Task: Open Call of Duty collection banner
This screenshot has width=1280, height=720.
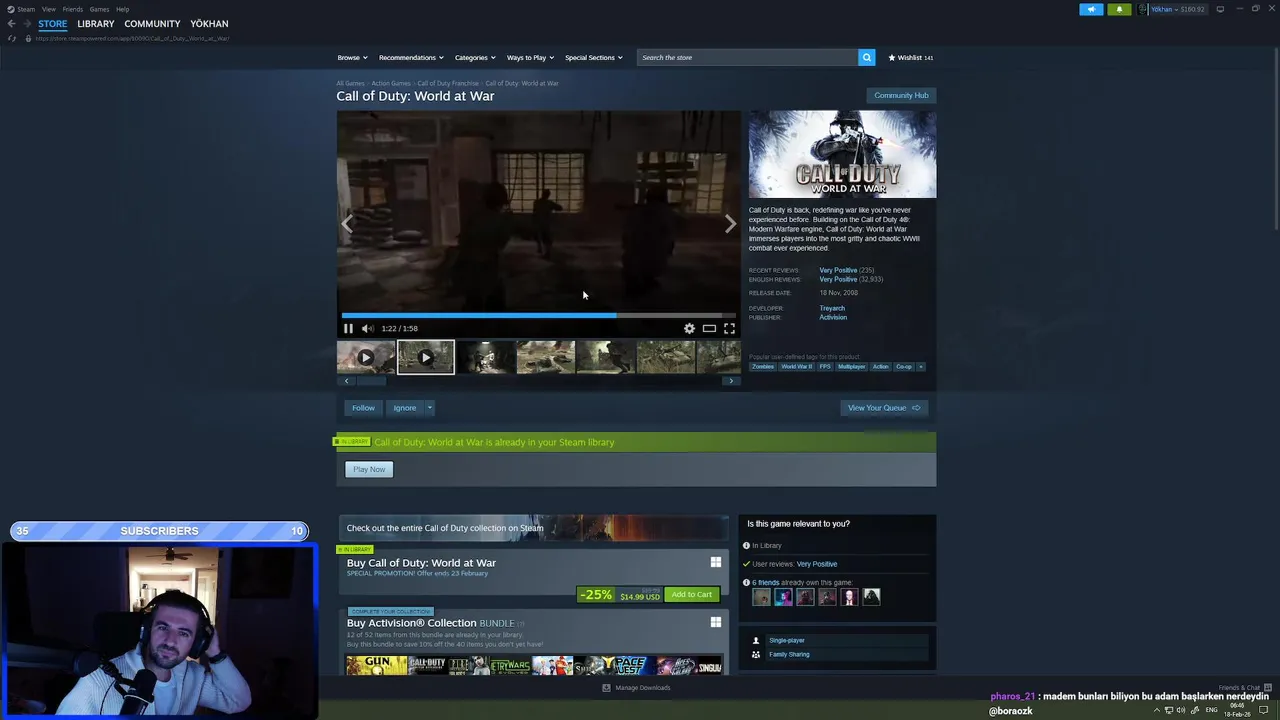Action: click(533, 528)
